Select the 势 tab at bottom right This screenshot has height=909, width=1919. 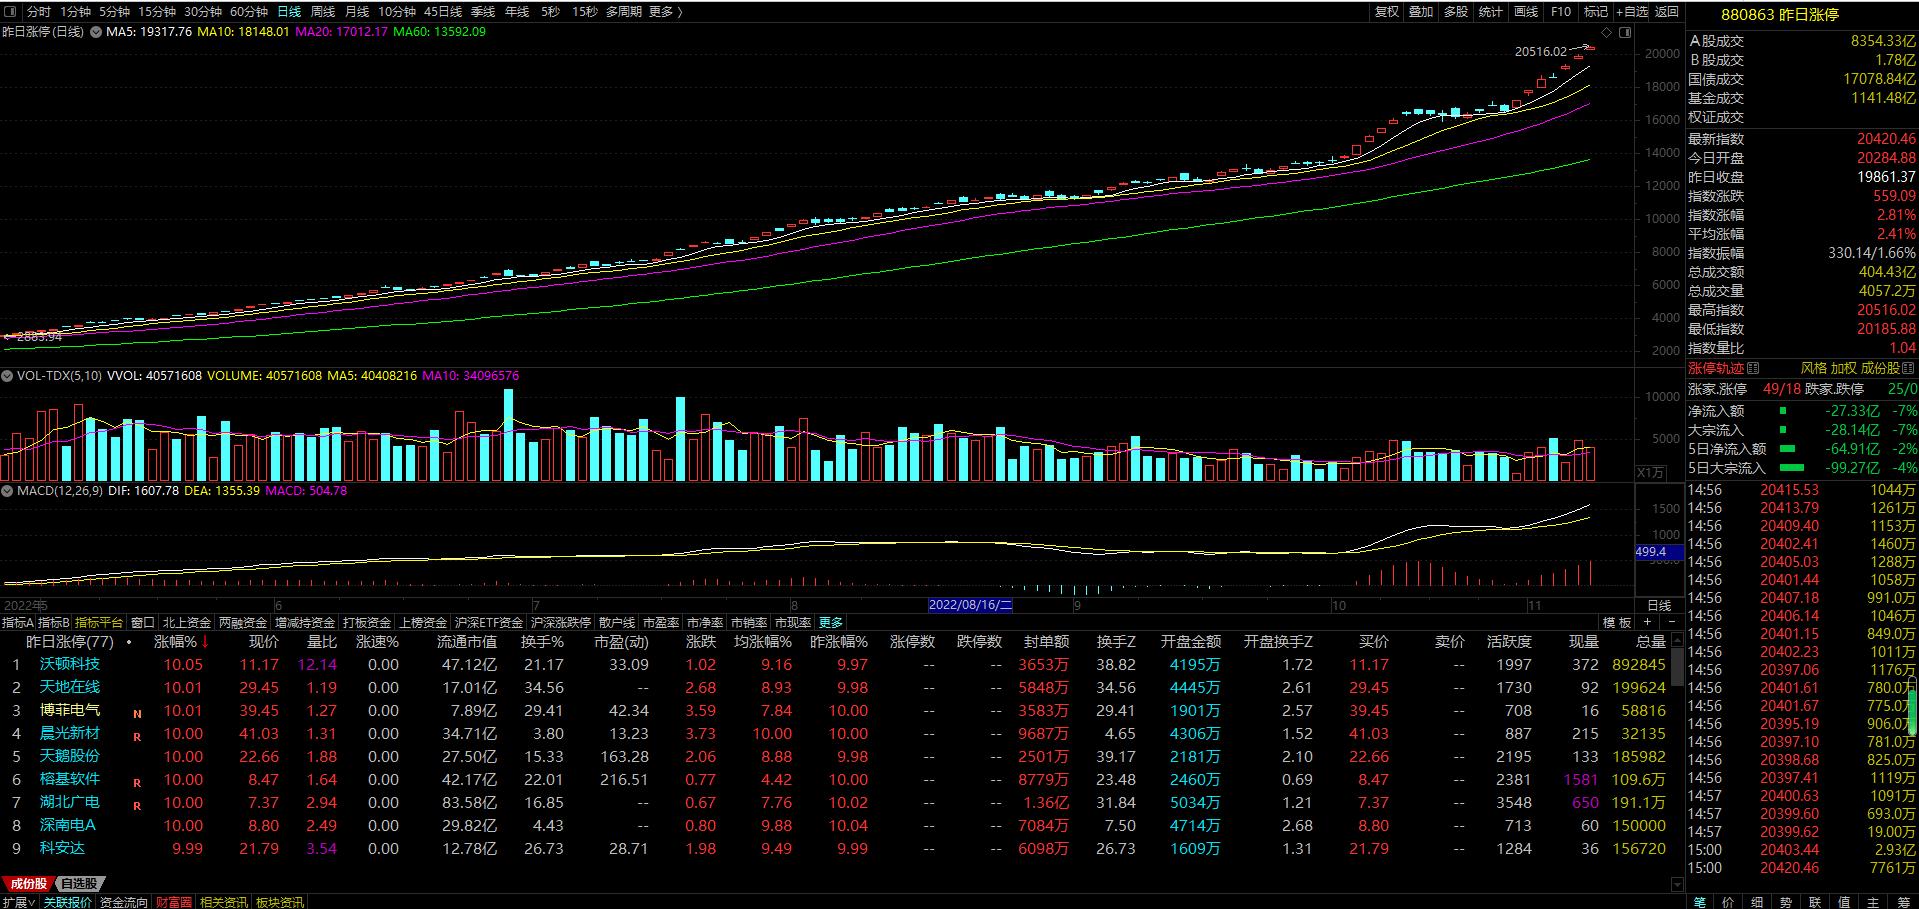point(1786,902)
